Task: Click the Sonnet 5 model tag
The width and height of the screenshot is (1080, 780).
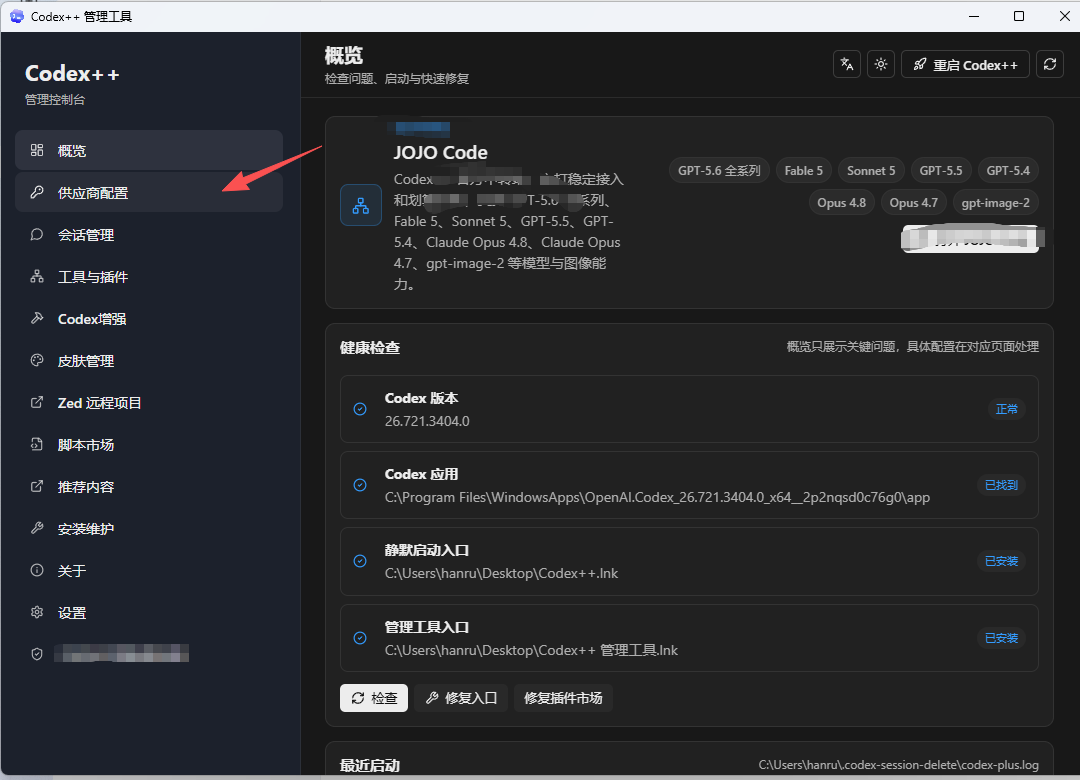Action: 871,171
